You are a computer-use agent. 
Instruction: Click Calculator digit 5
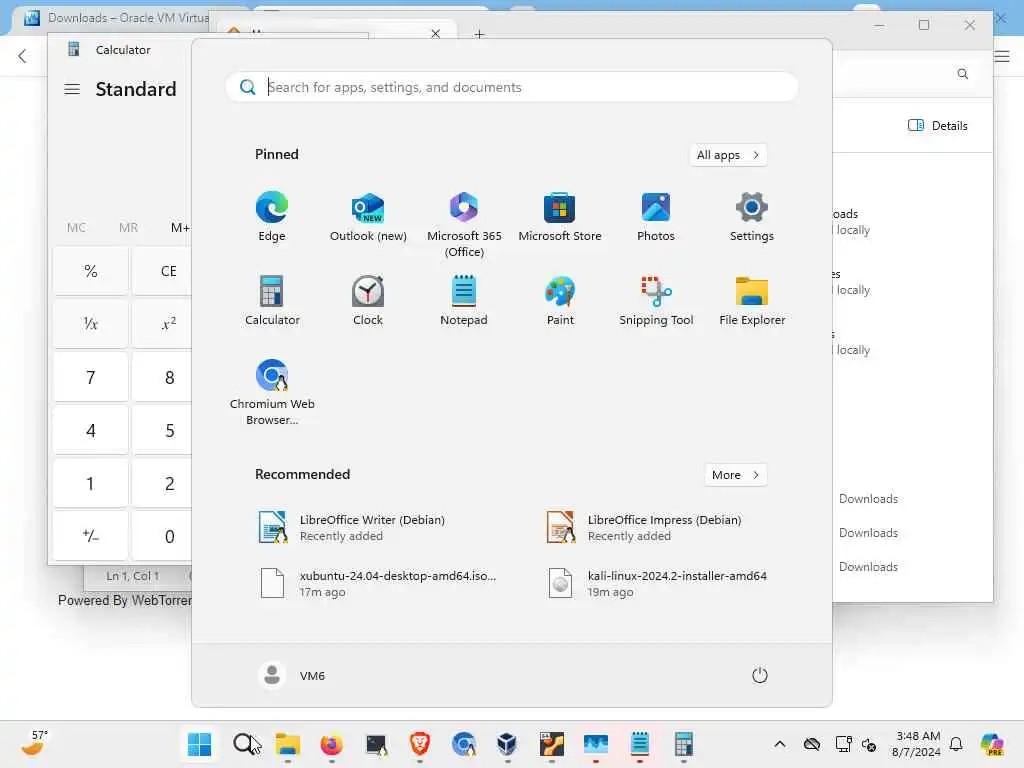click(x=162, y=430)
